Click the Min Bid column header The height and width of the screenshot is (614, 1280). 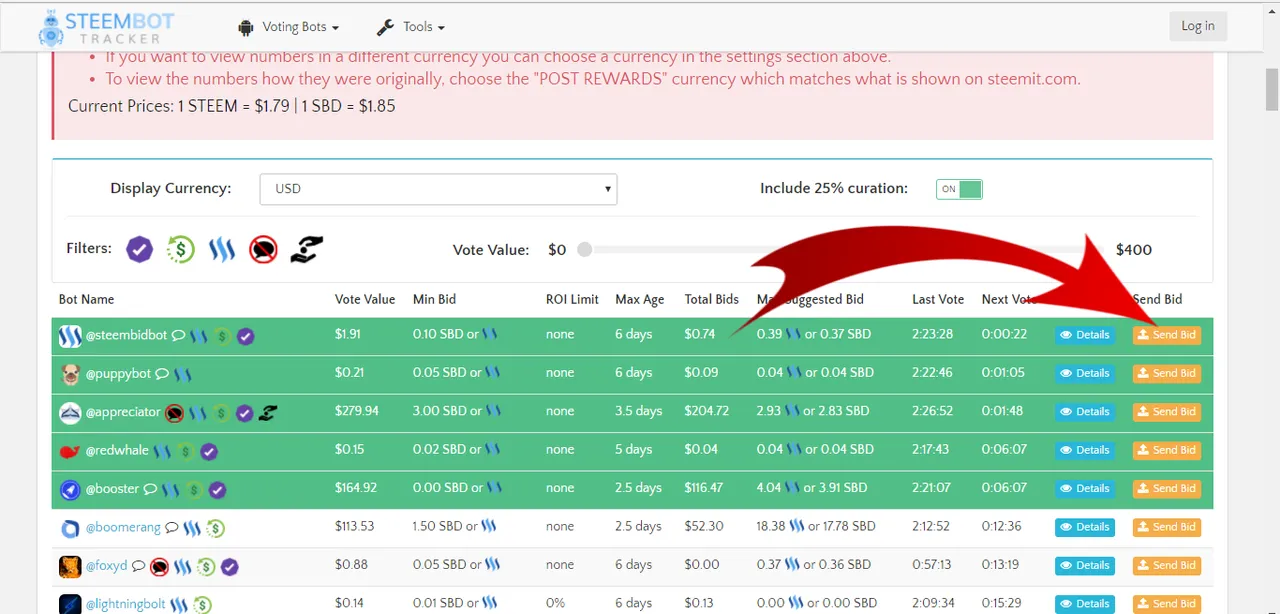click(434, 299)
